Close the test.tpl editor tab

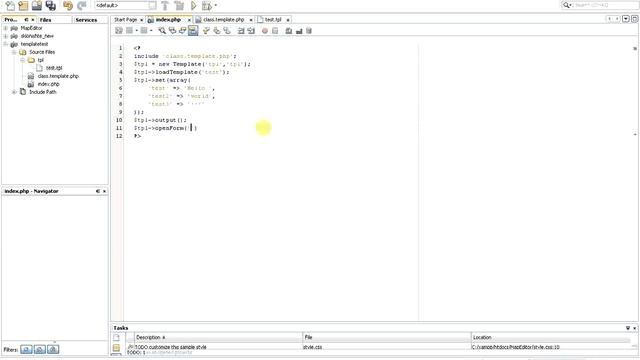(x=288, y=20)
